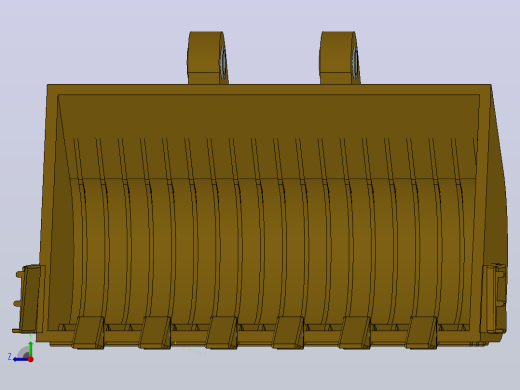Screen dimensions: 520x390
Task: Select the bucket's upper back plate
Action: coord(269,137)
